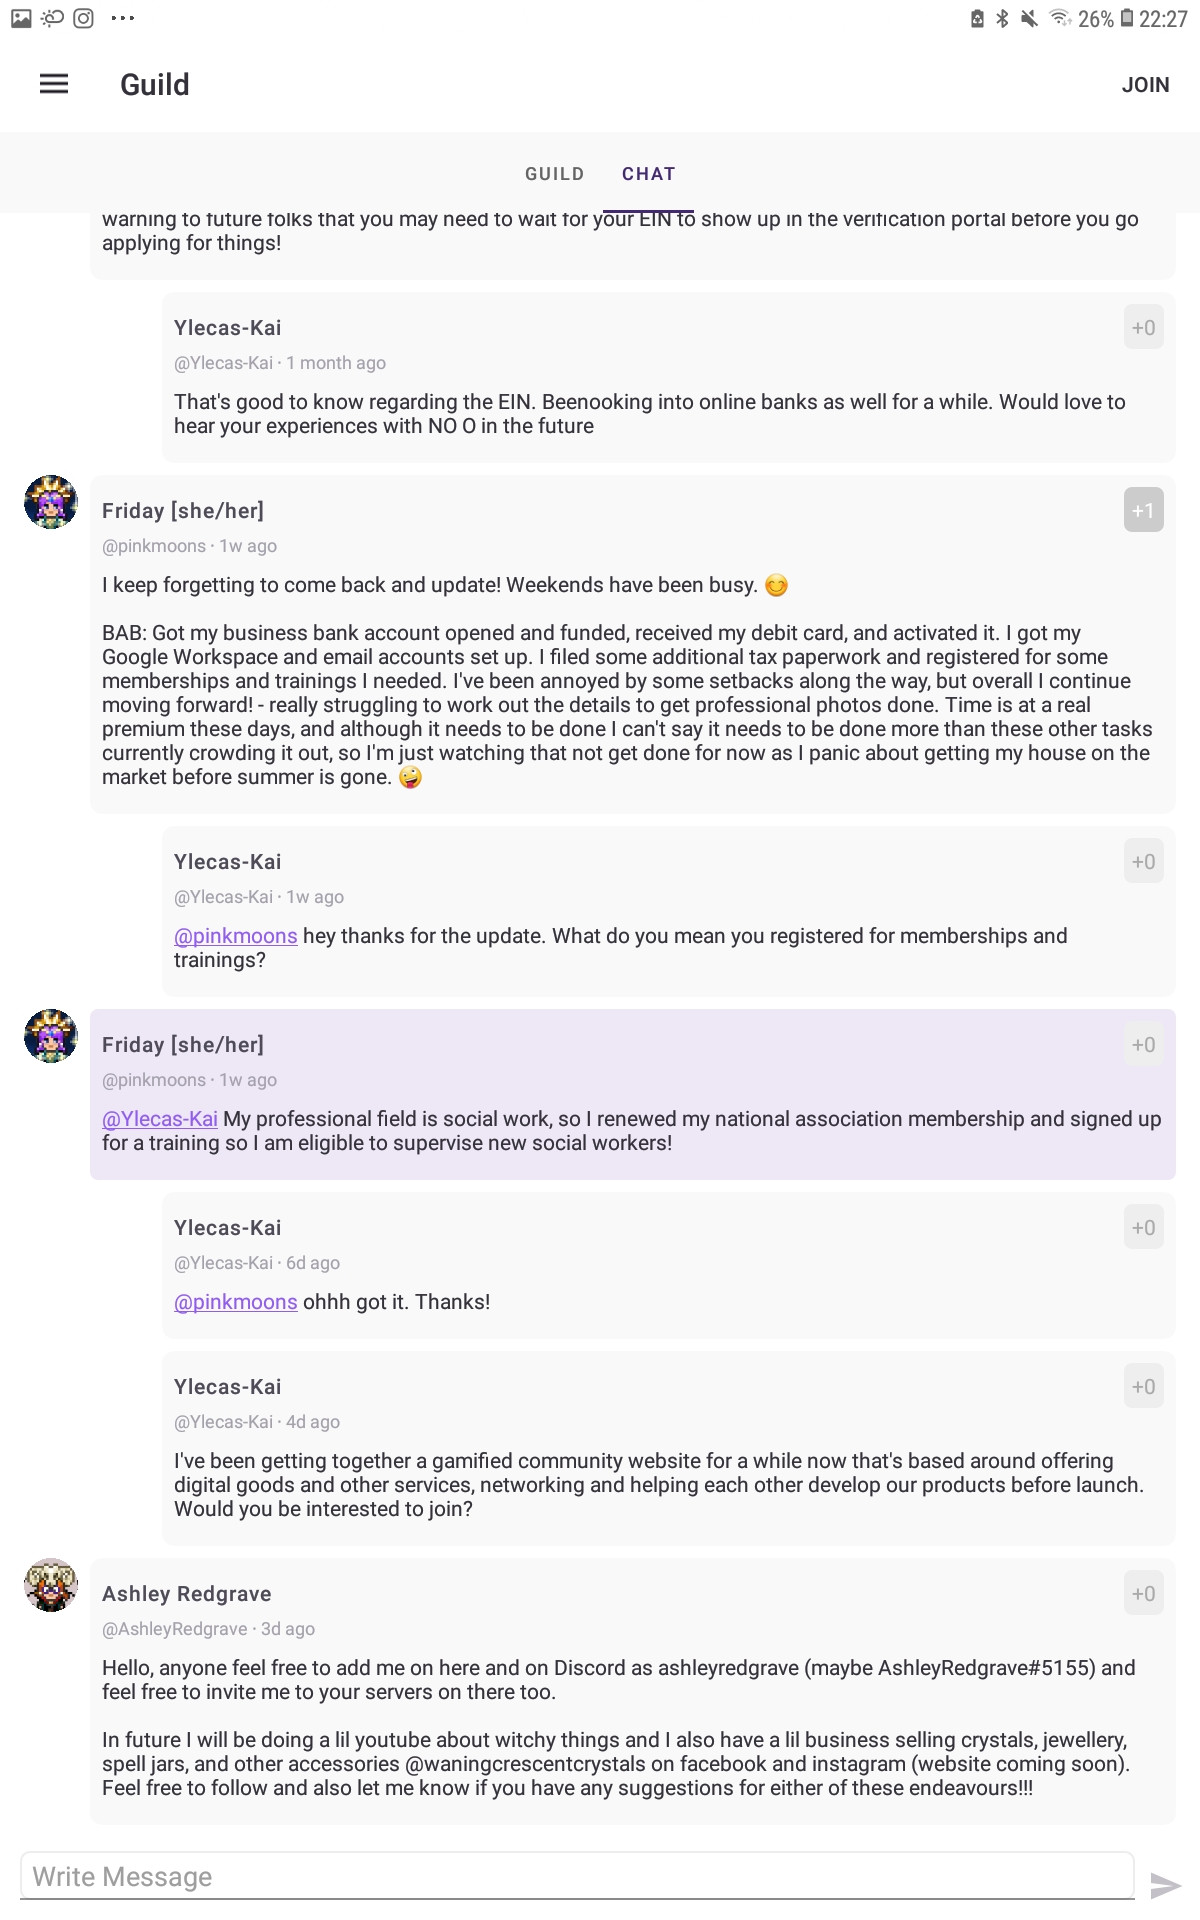This screenshot has height=1920, width=1200.
Task: Tap the battery indicator in status bar
Action: (x=1127, y=18)
